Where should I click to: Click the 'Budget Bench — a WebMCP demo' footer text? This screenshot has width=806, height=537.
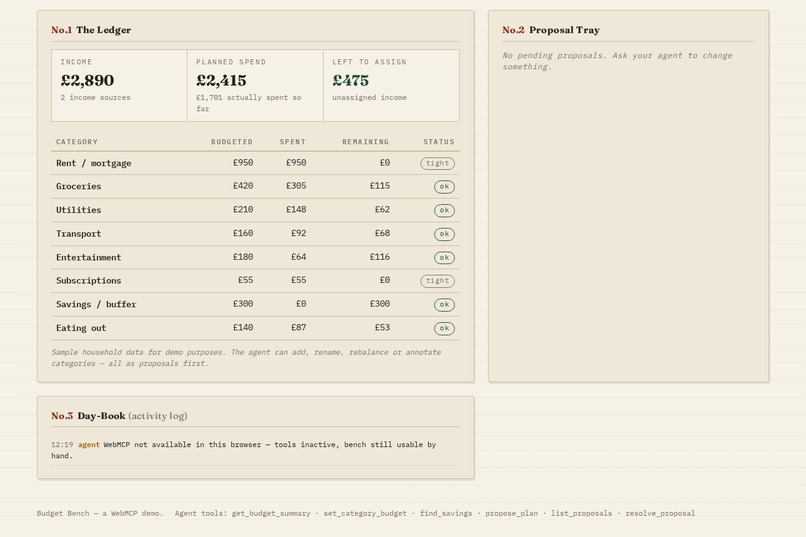(100, 513)
